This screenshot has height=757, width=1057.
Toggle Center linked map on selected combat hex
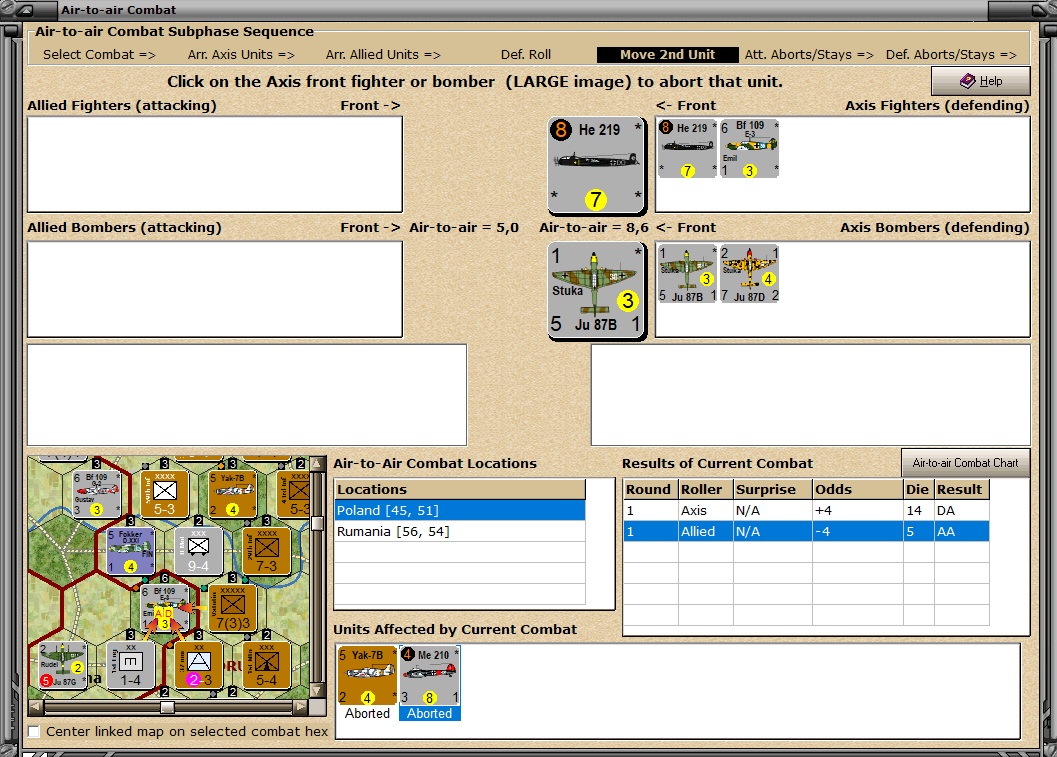click(34, 731)
